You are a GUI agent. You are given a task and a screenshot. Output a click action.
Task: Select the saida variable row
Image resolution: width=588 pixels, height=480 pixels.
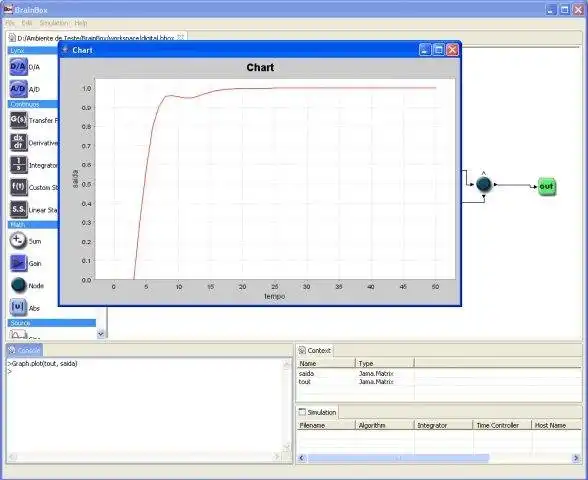click(439, 374)
